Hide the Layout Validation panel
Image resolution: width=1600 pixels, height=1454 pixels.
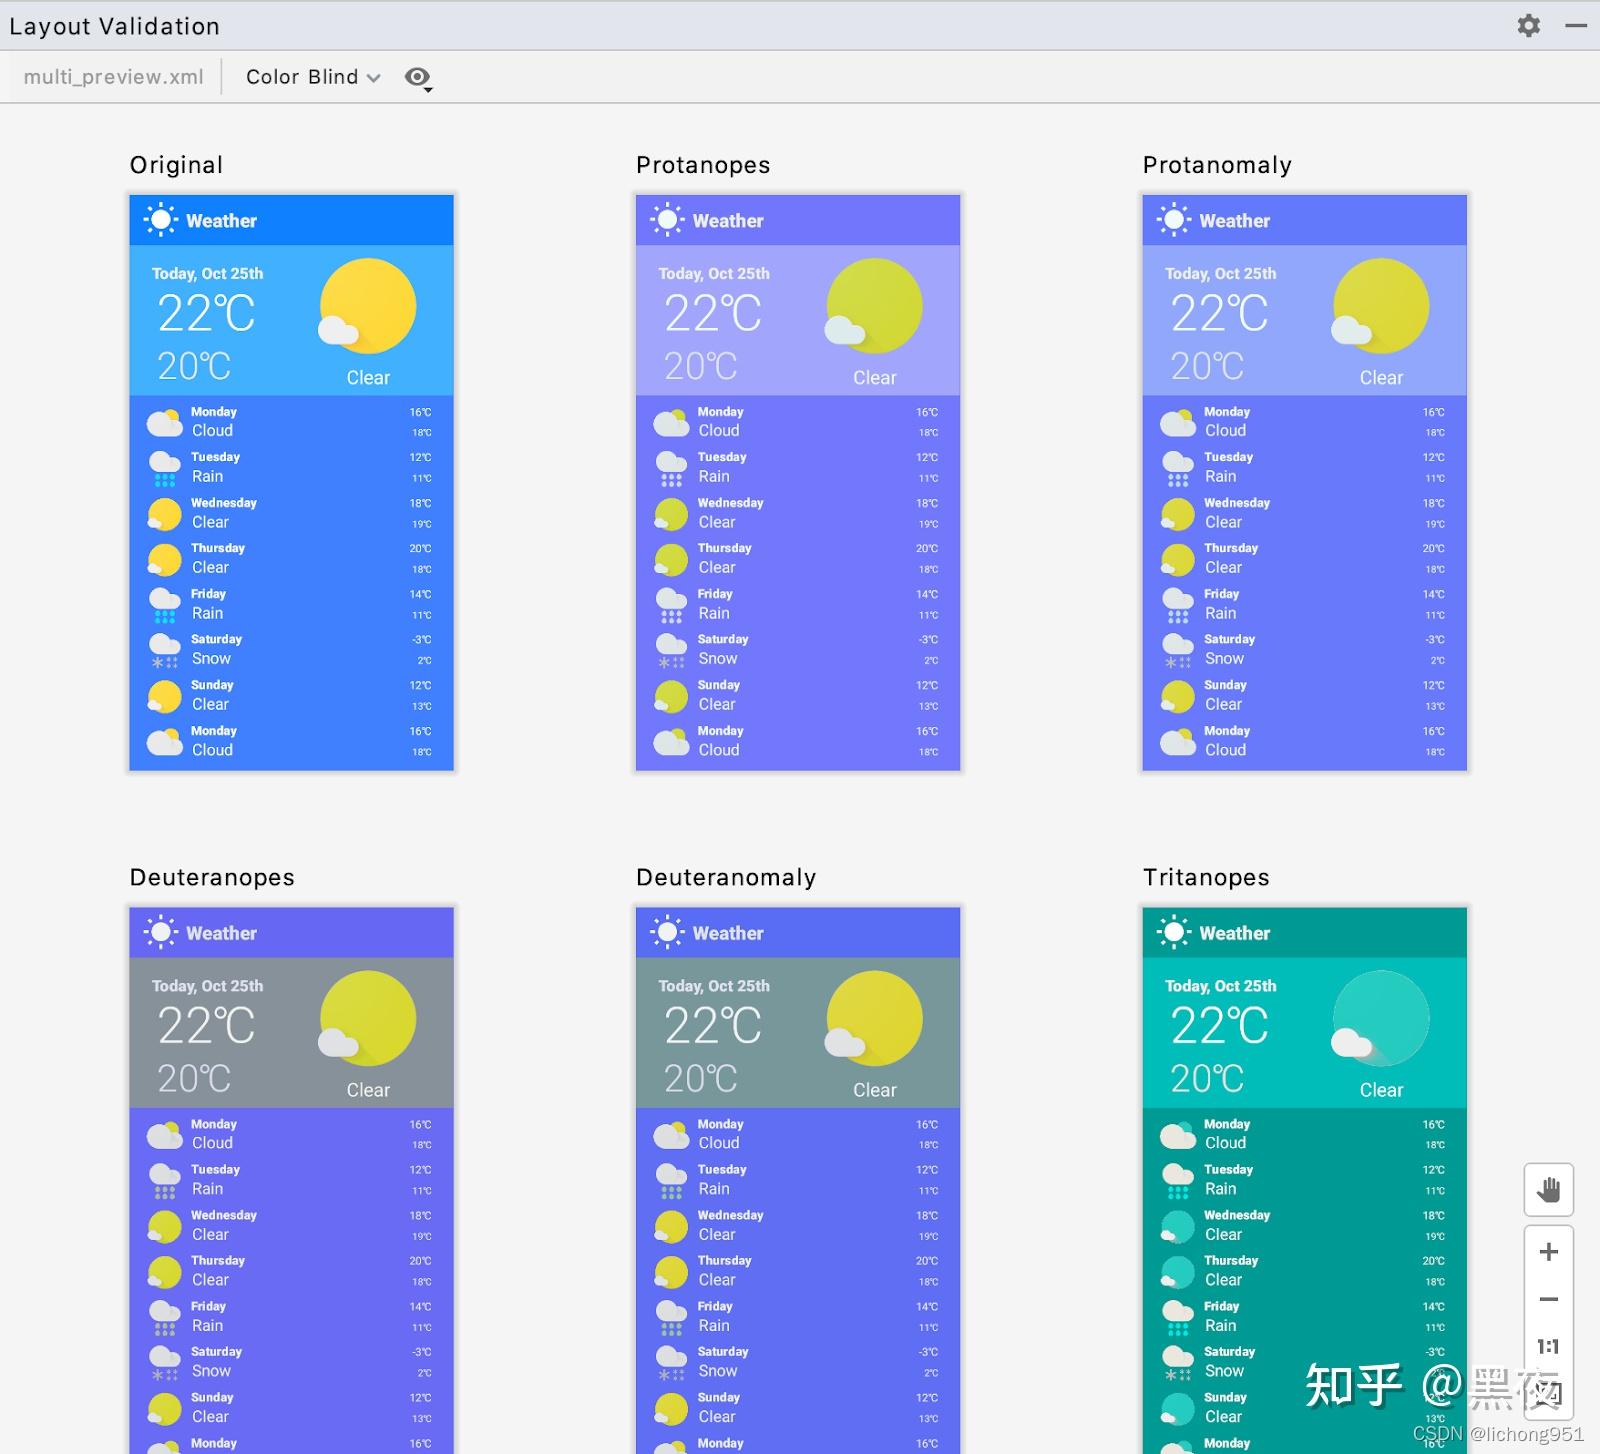click(1572, 26)
